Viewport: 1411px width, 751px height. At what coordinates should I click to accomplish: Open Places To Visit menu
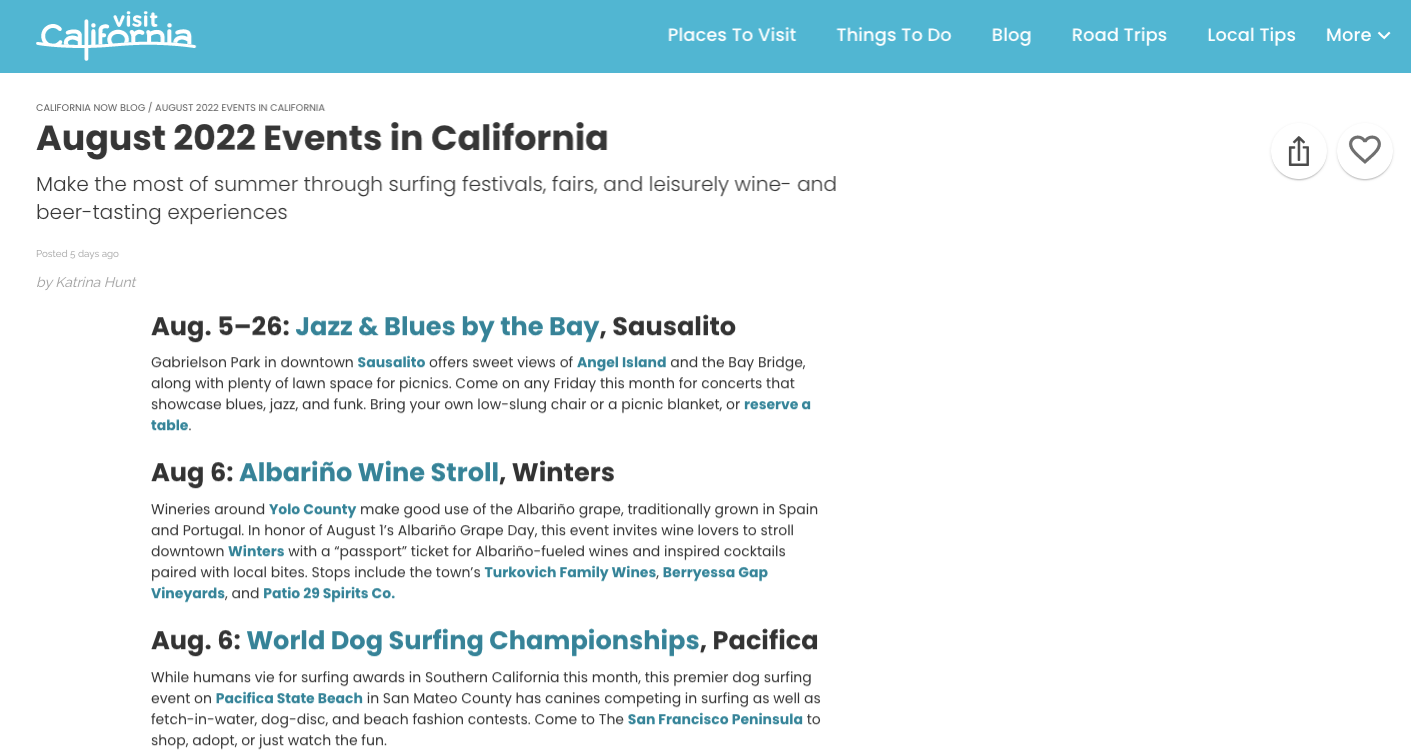[x=732, y=35]
